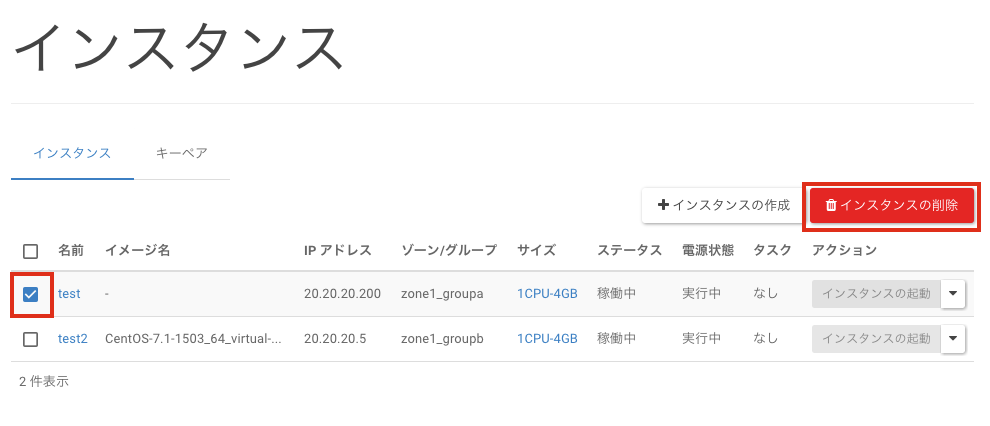Switch to the キーペア tab
990x426 pixels.
pyautogui.click(x=181, y=153)
